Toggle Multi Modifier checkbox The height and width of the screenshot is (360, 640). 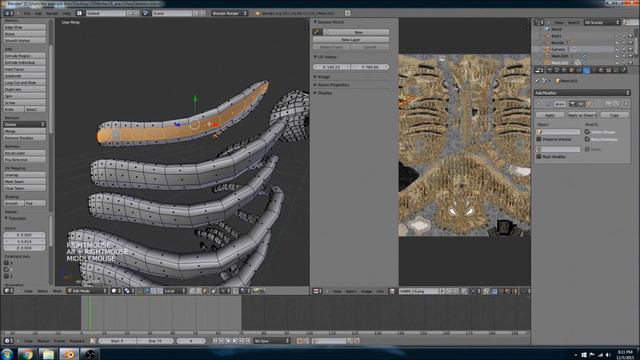[x=539, y=156]
